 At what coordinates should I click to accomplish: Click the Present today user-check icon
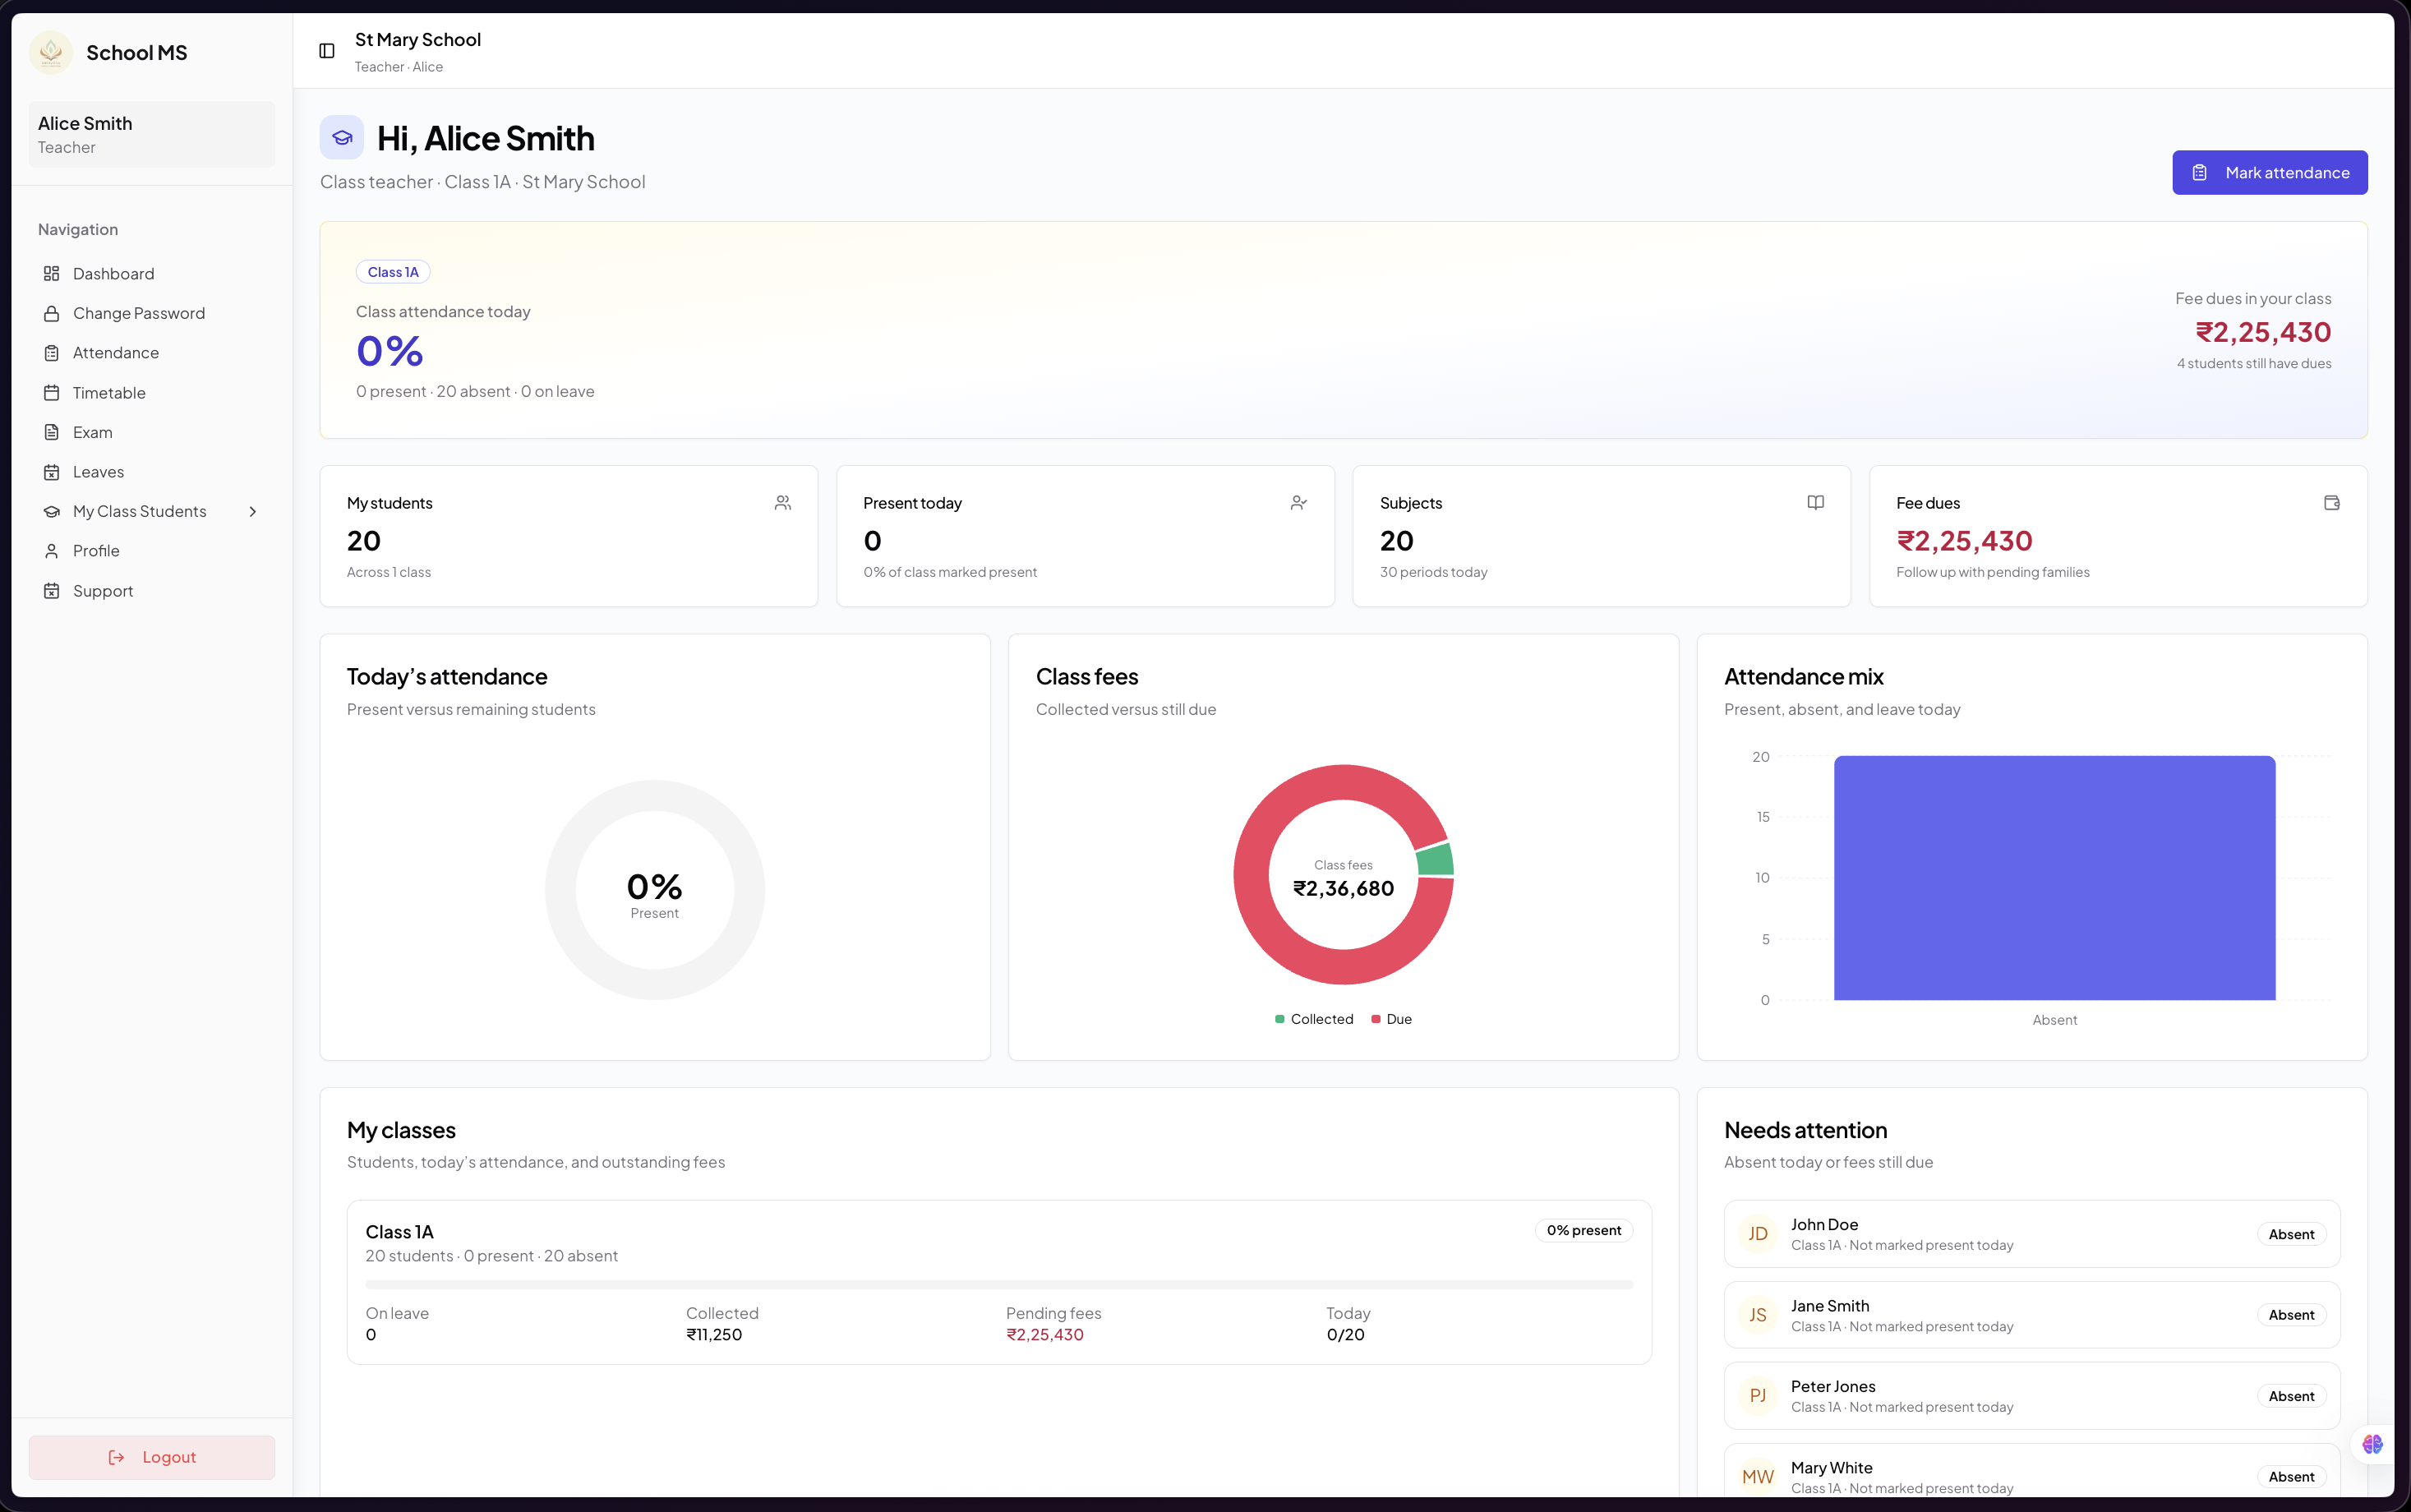pos(1299,503)
